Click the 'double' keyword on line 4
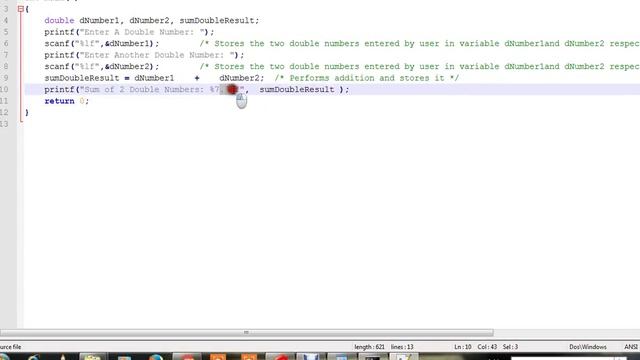 59,20
